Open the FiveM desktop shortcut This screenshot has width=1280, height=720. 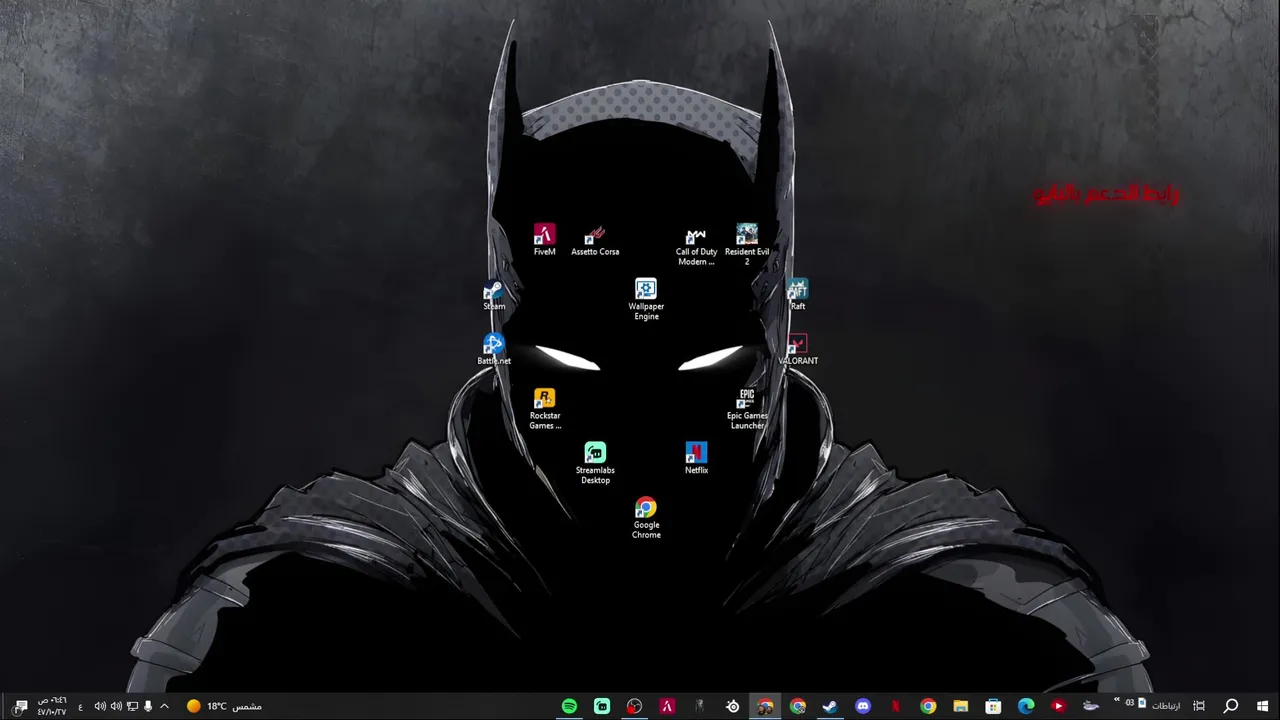(544, 240)
